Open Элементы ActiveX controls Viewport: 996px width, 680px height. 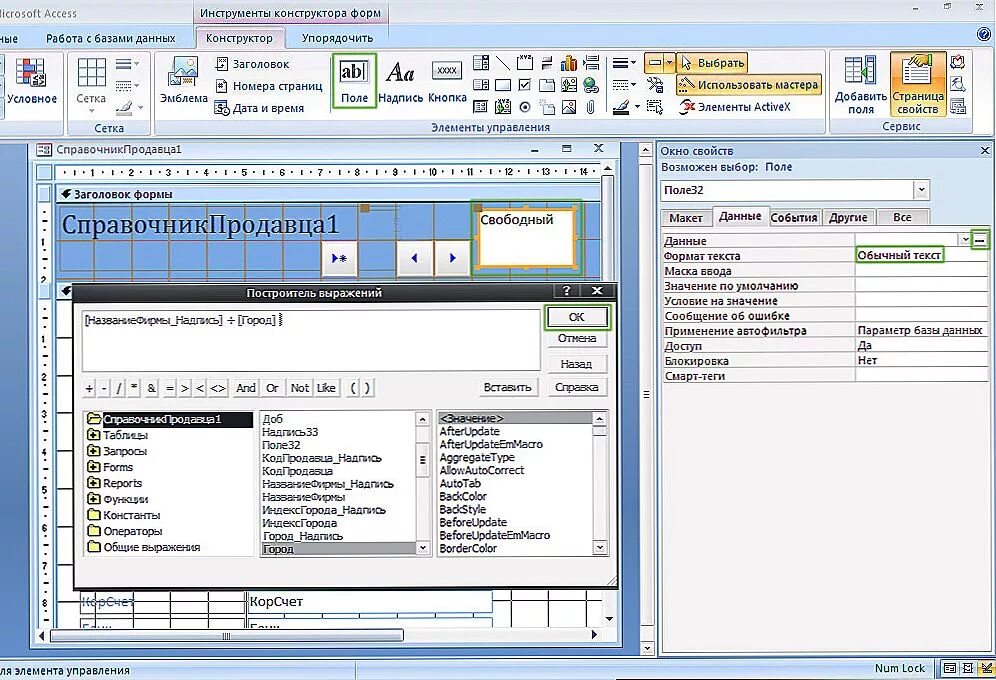[735, 107]
